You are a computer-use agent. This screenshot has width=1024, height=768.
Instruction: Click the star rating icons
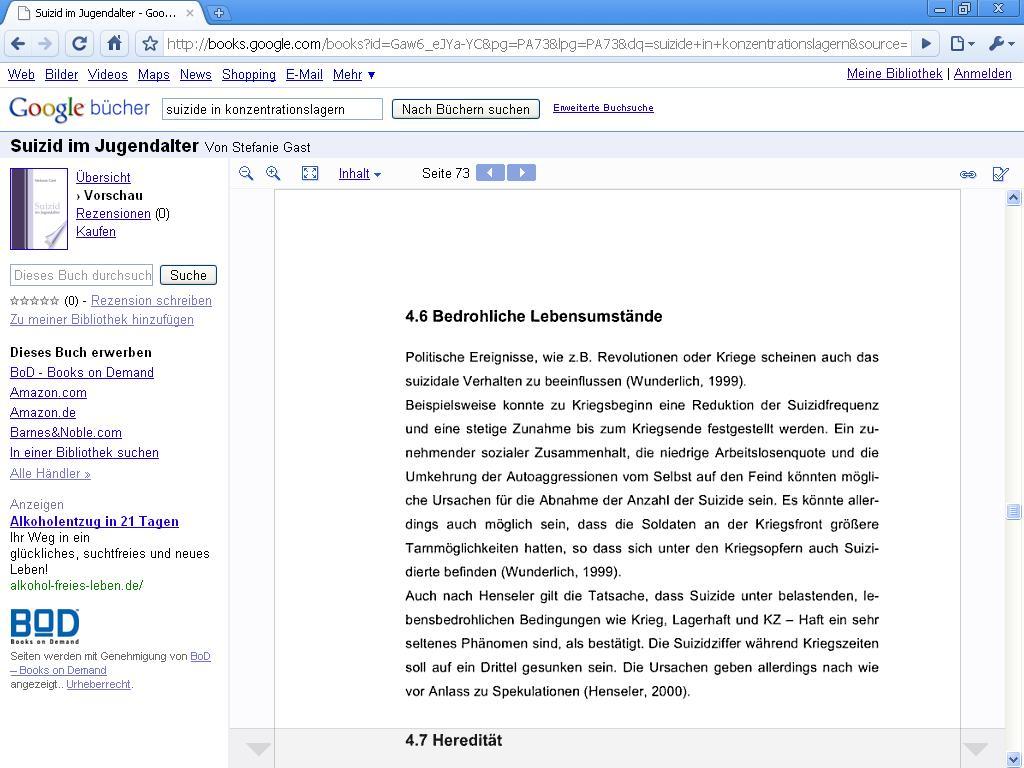click(35, 300)
